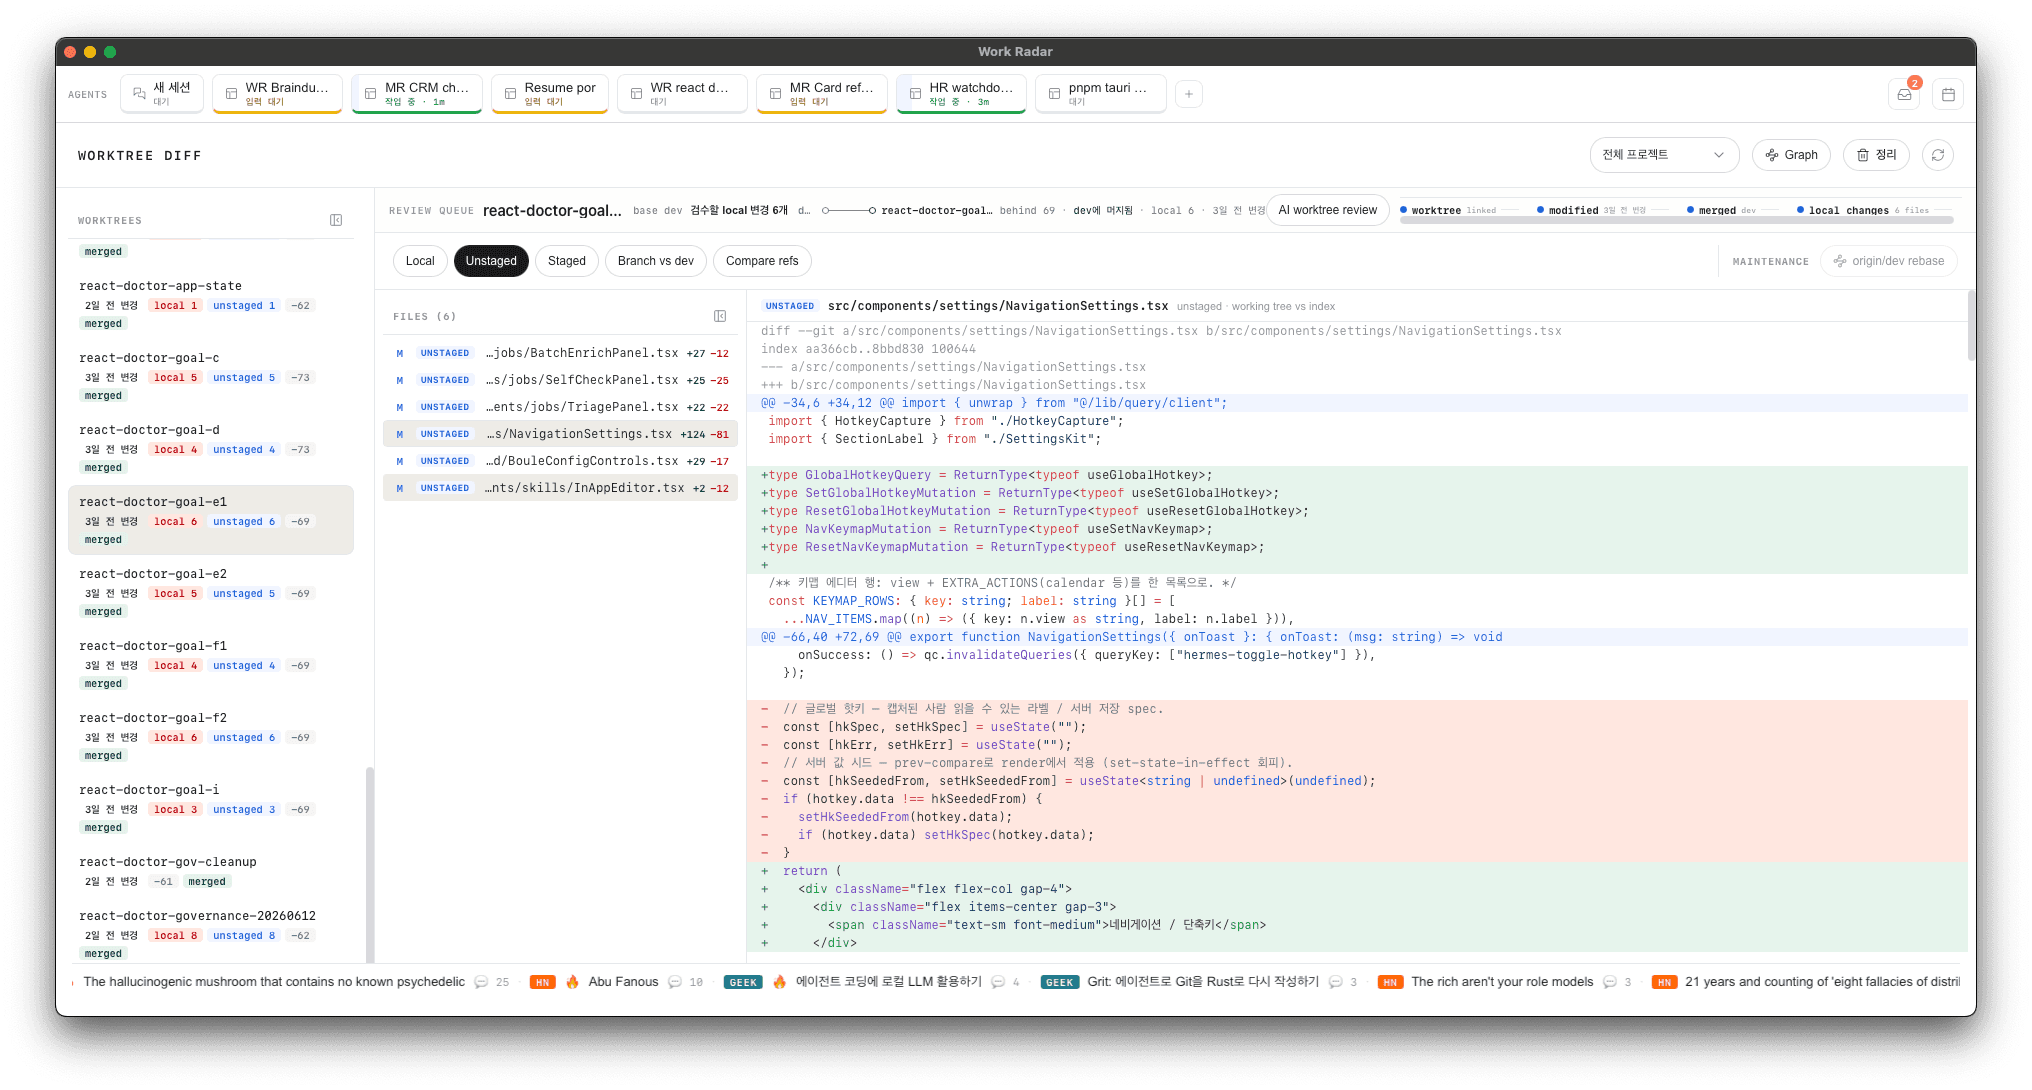This screenshot has height=1090, width=2032.
Task: Open the WR Braindu... agent tab
Action: pos(278,94)
